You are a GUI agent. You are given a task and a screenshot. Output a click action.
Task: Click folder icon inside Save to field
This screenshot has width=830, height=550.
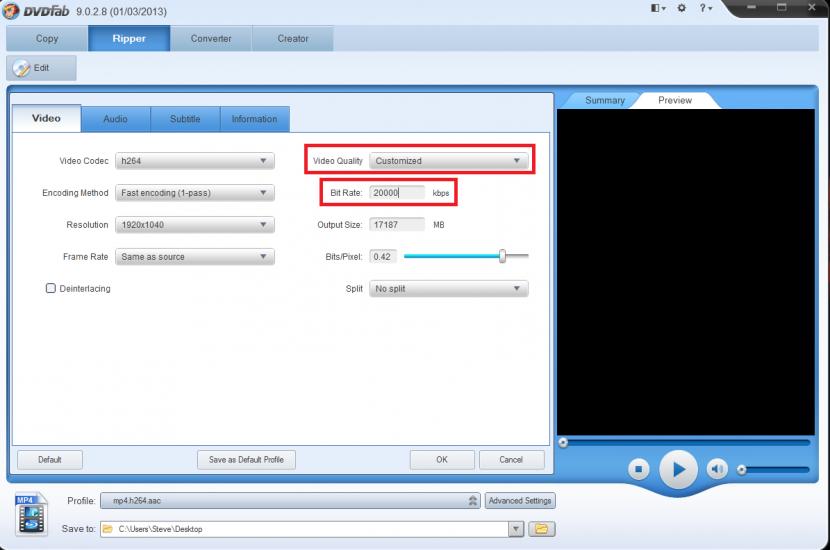(x=107, y=529)
